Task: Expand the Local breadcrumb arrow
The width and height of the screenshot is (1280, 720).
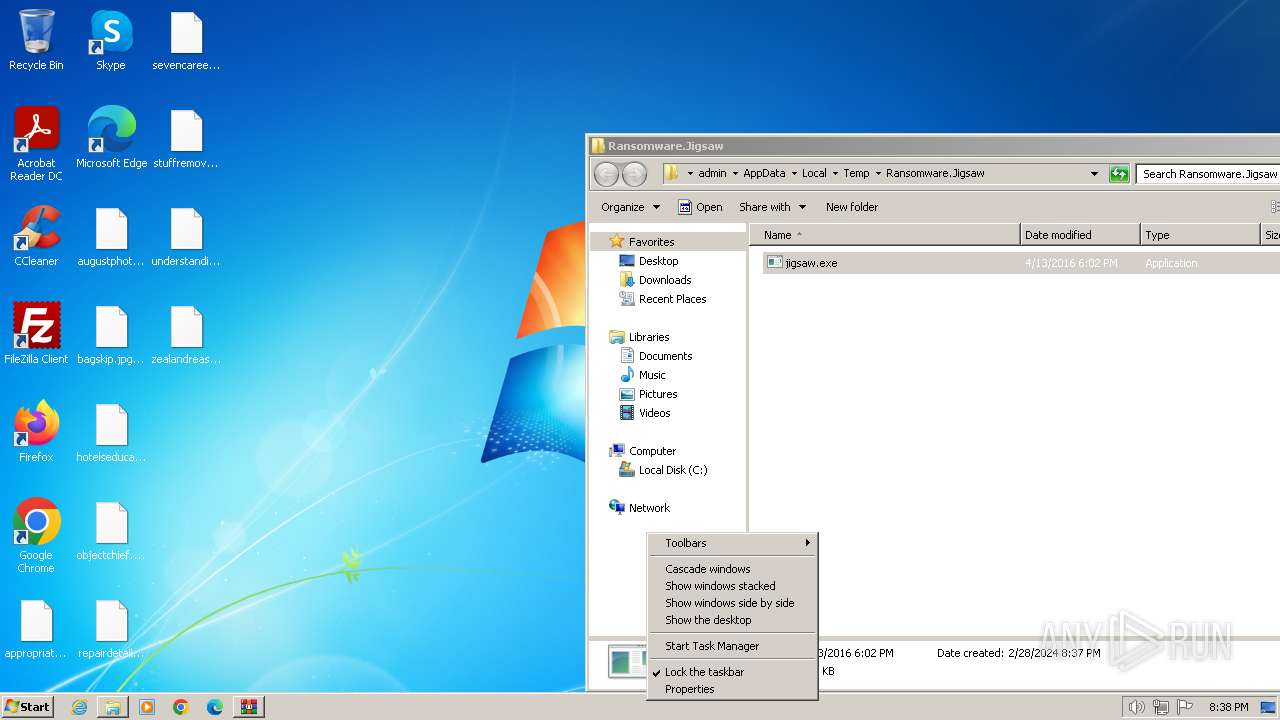Action: pos(835,174)
